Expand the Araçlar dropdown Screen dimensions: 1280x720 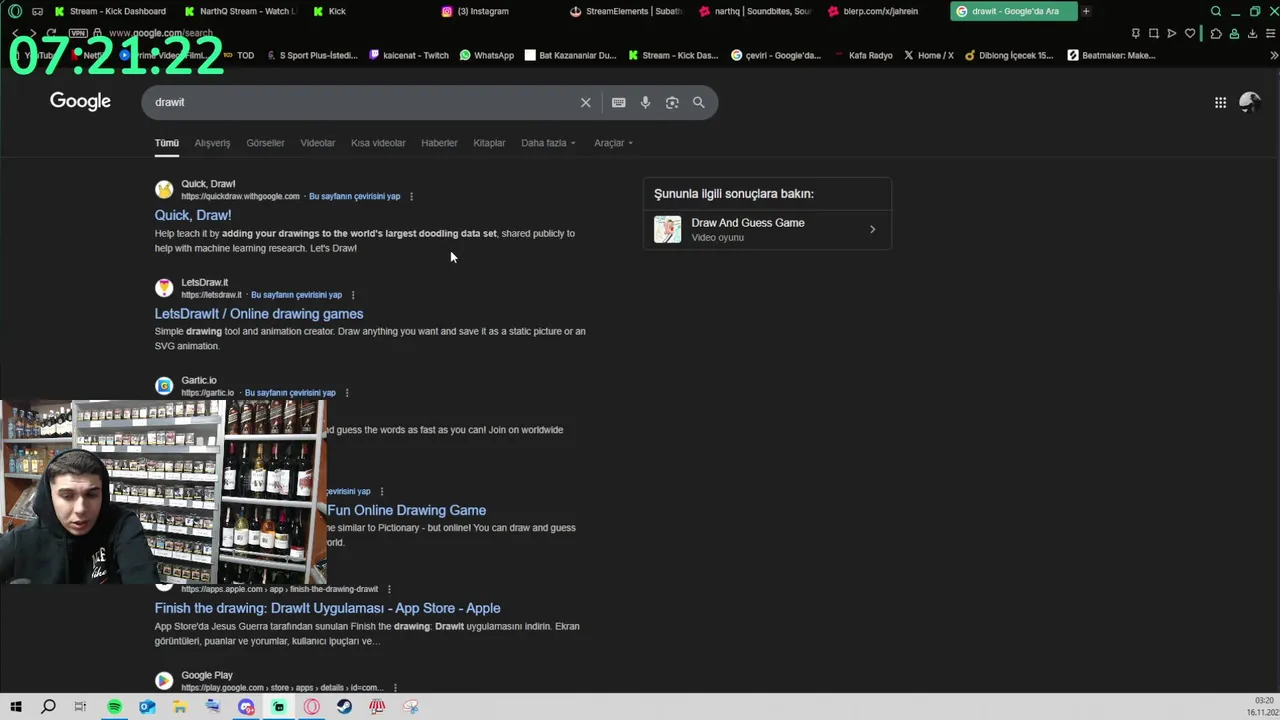613,143
